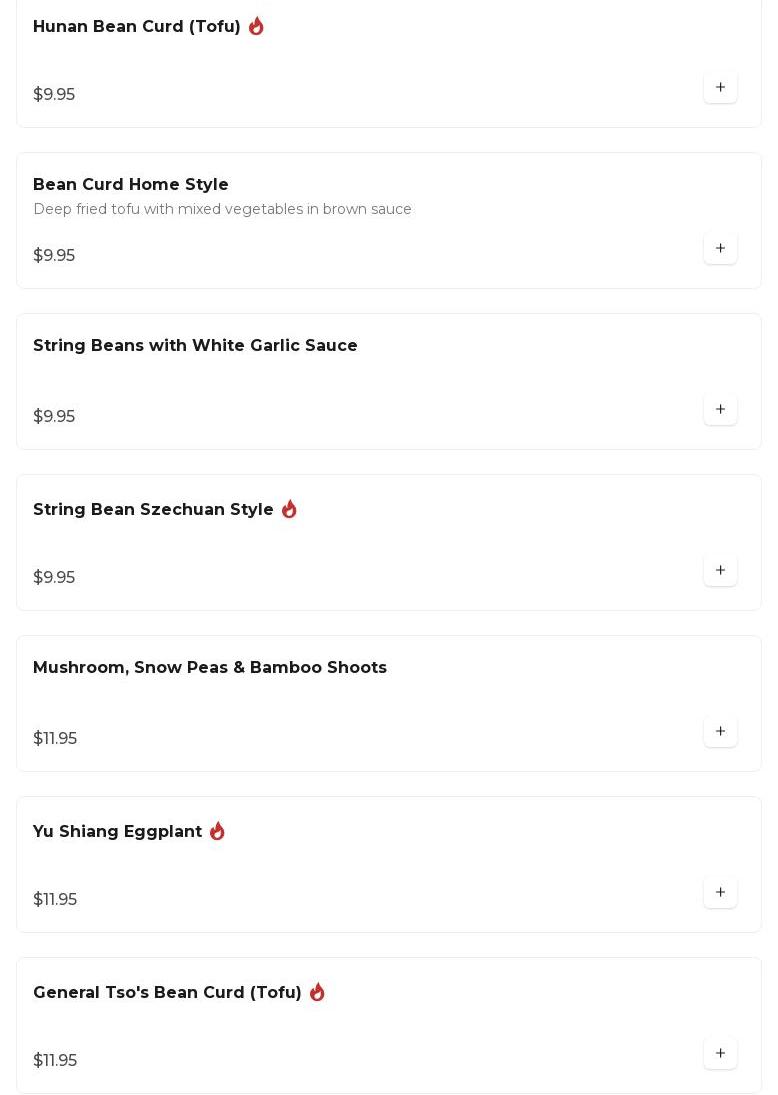Add String Beans with White Garlic Sauce
Viewport: 778px width, 1095px height.
coord(720,409)
